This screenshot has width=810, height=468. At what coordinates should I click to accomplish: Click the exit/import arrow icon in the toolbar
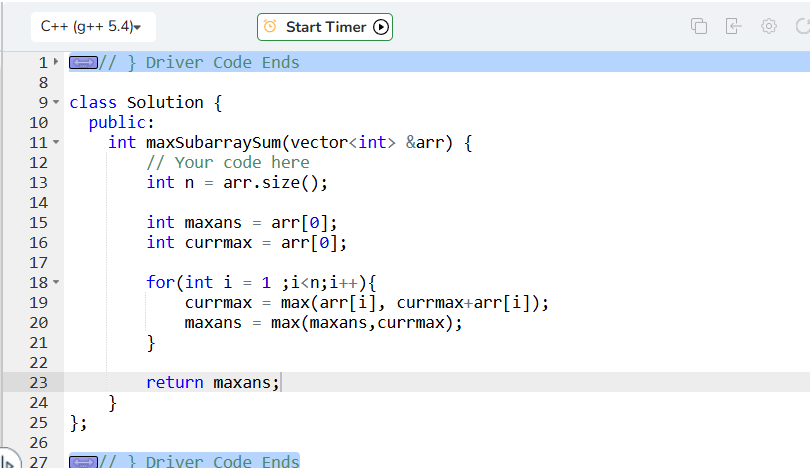coord(734,26)
